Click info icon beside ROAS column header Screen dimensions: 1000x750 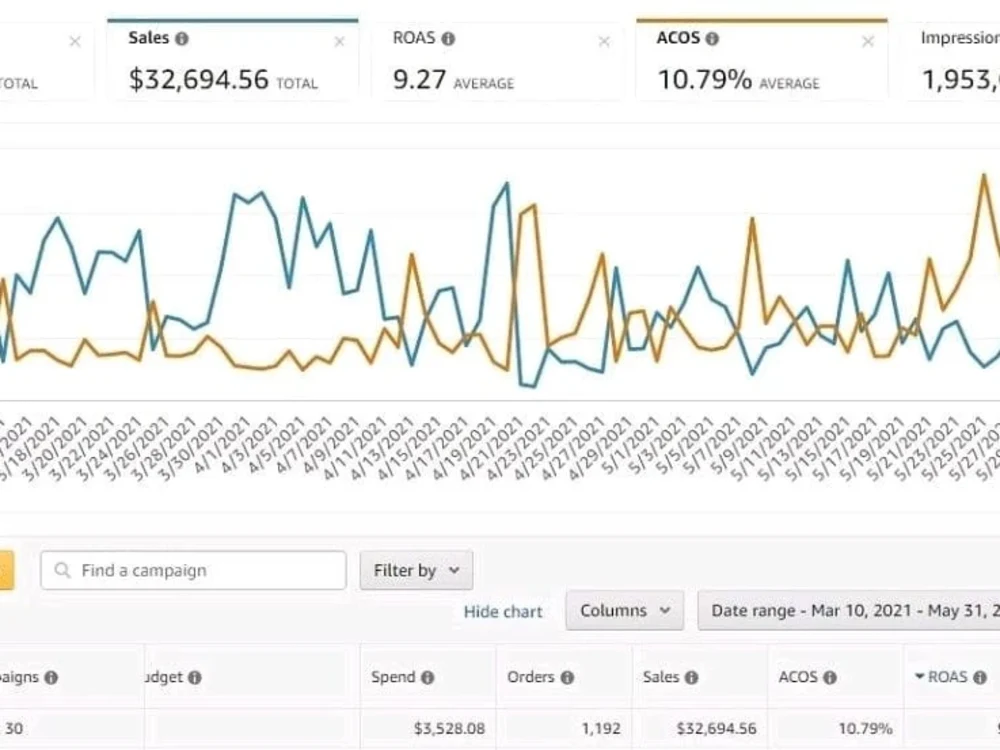[x=980, y=677]
